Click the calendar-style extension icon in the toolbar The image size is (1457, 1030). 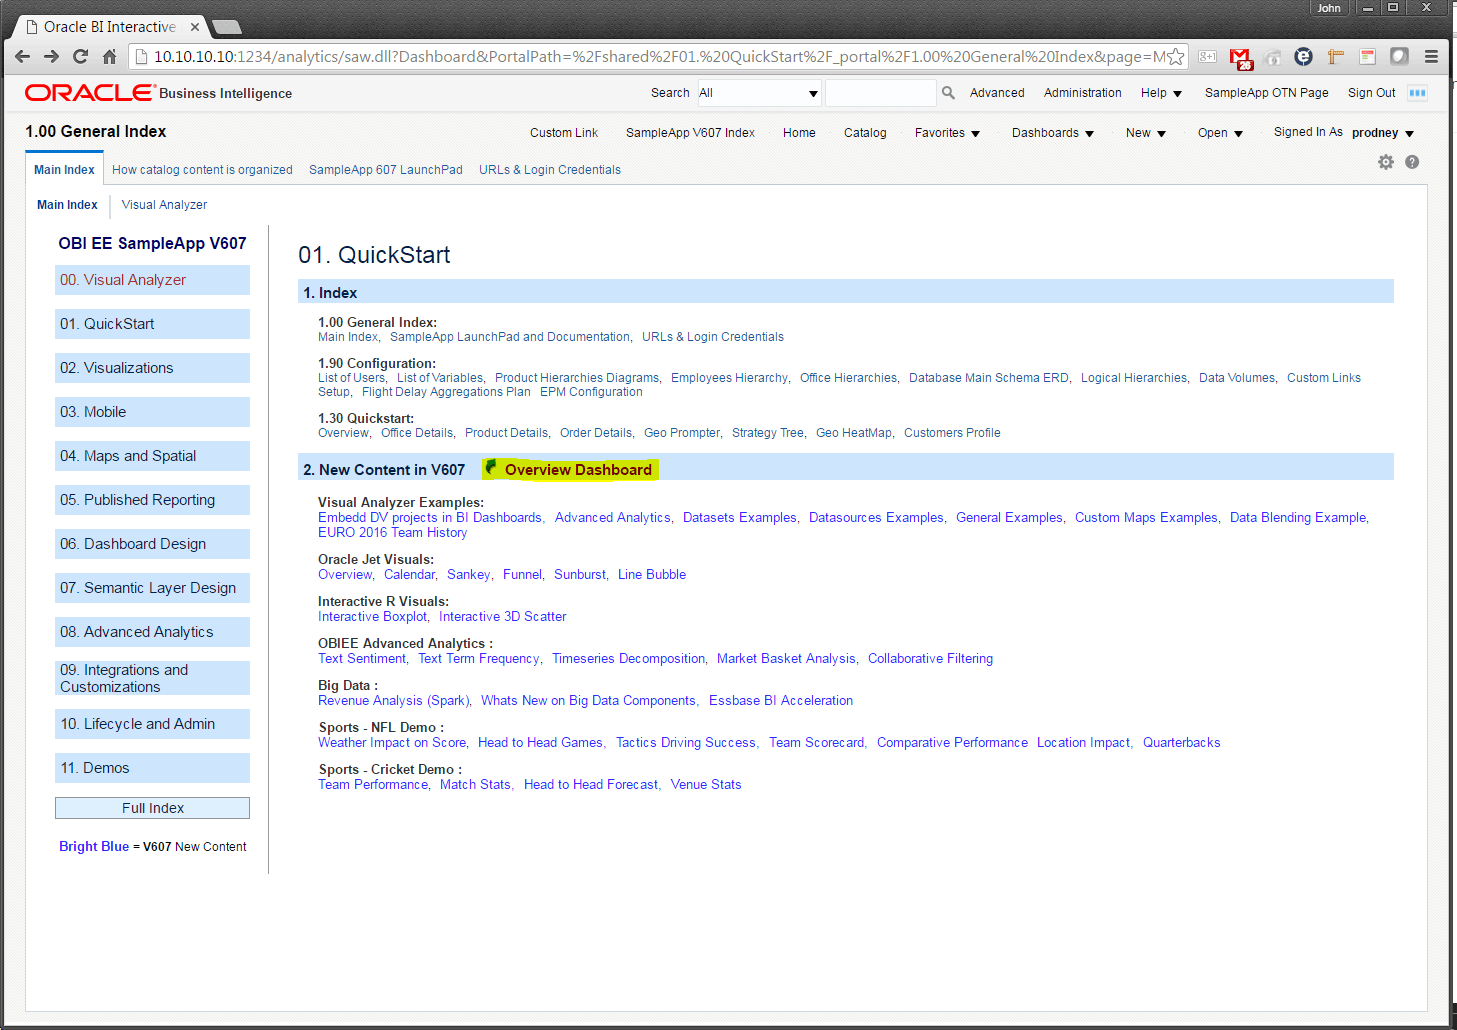click(1367, 57)
